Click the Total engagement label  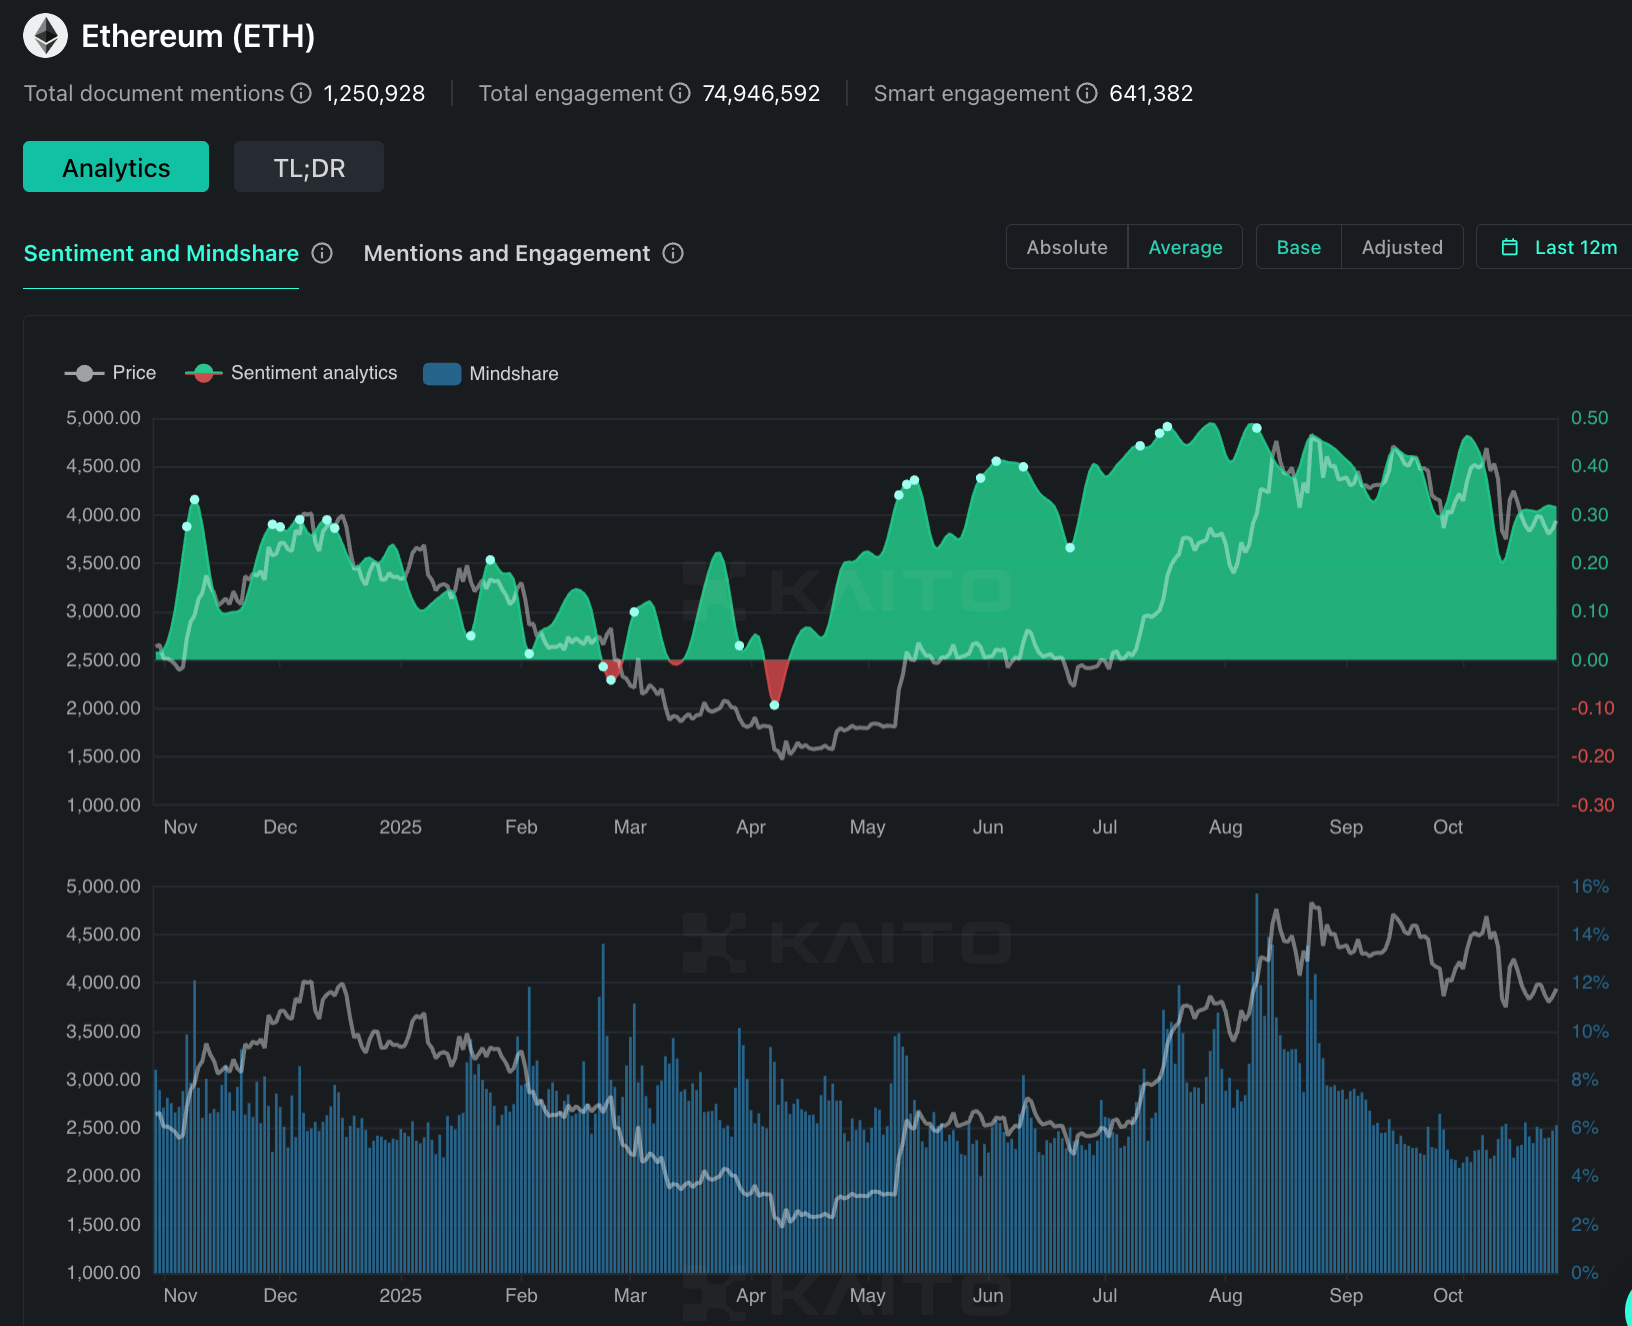(x=571, y=93)
